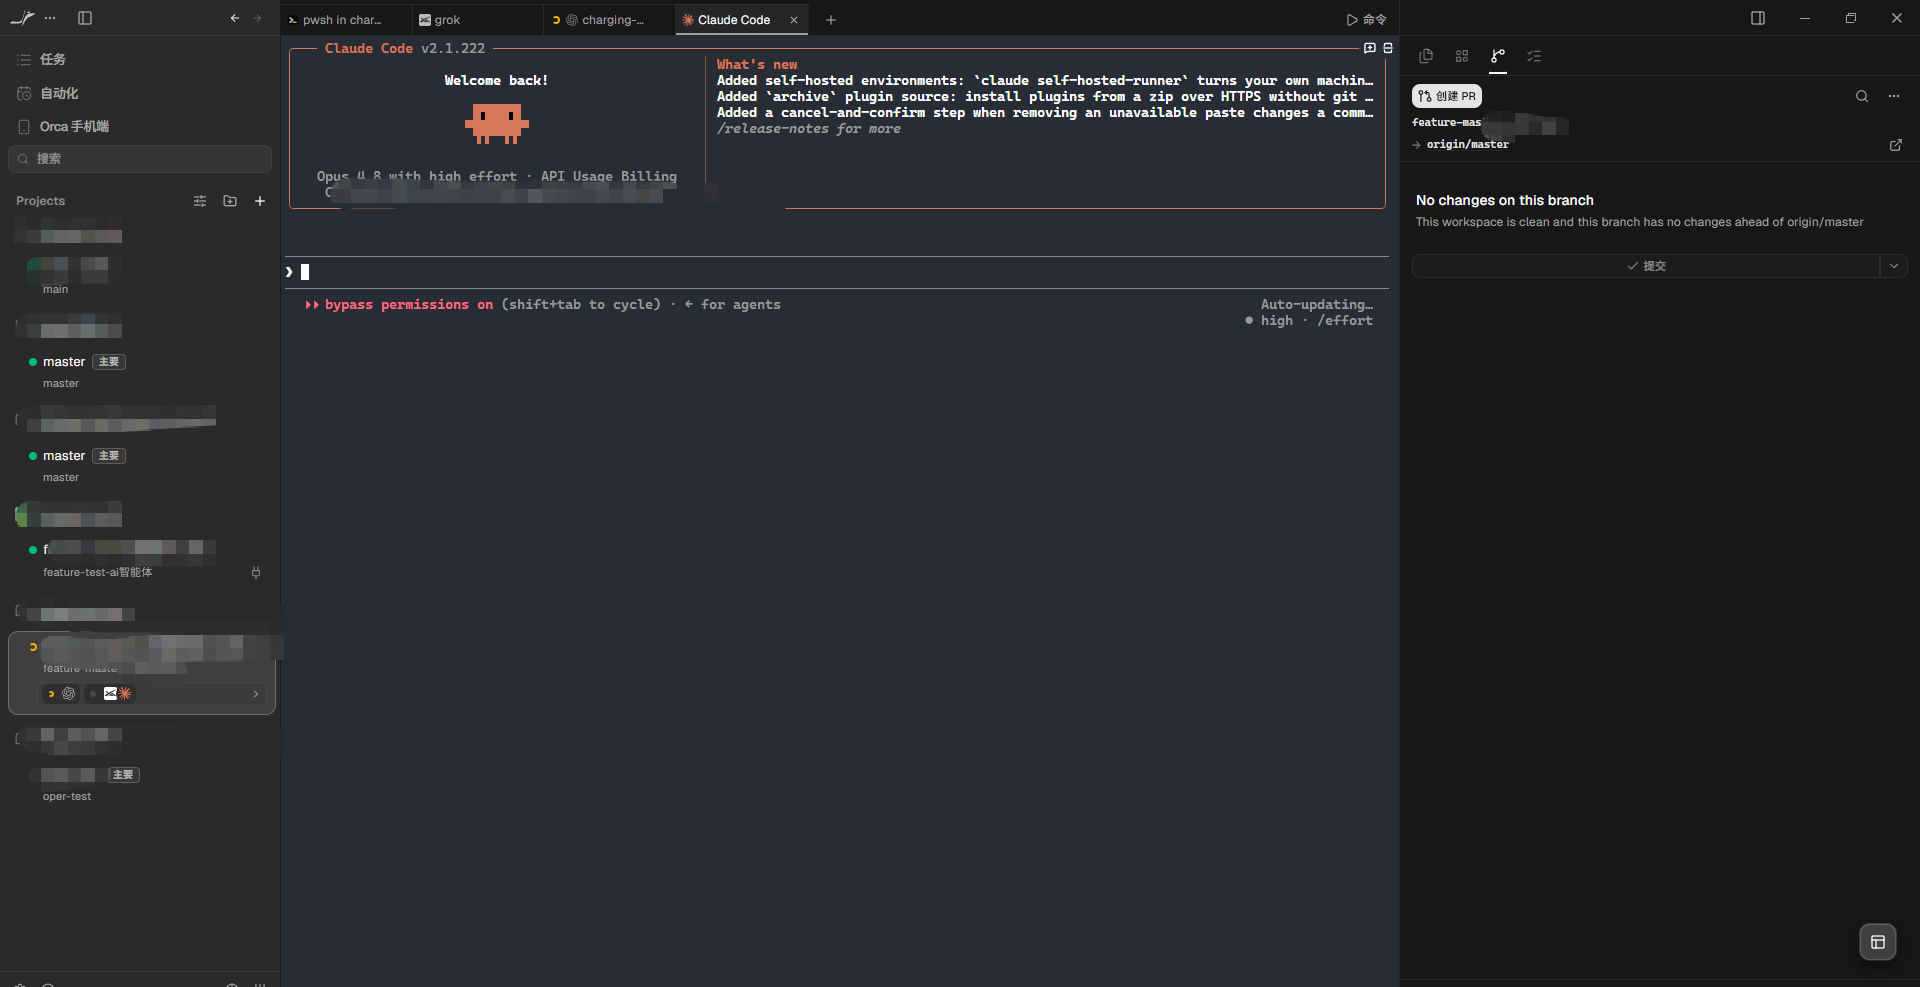Viewport: 1920px width, 987px height.
Task: Click the '/release-notes for more' text
Action: 808,129
